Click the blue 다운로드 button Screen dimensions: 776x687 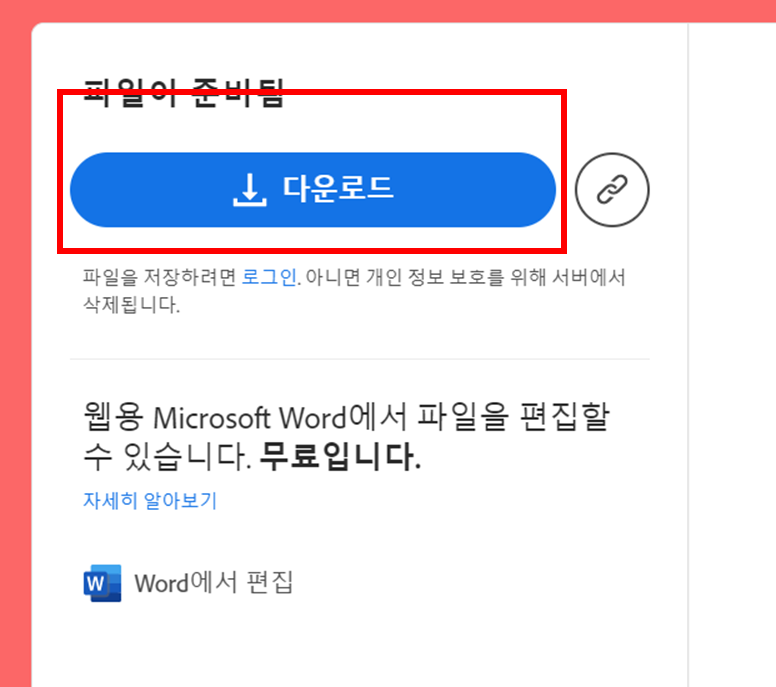coord(313,190)
